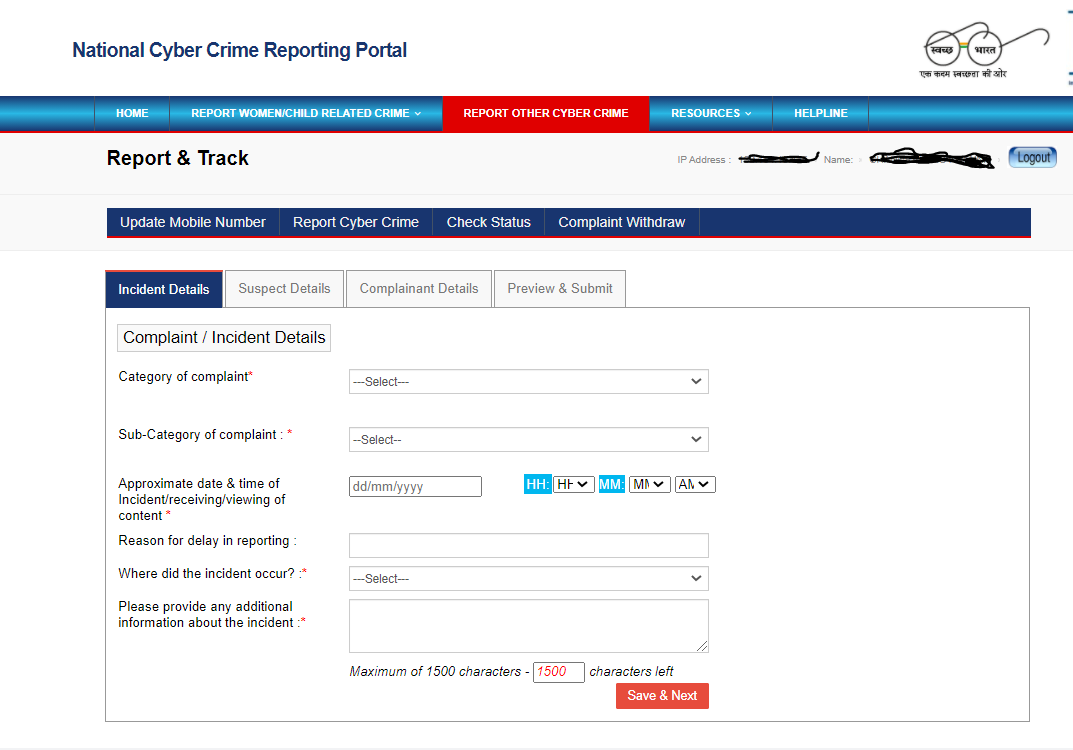Go to the HOME menu item
1073x750 pixels.
tap(132, 114)
